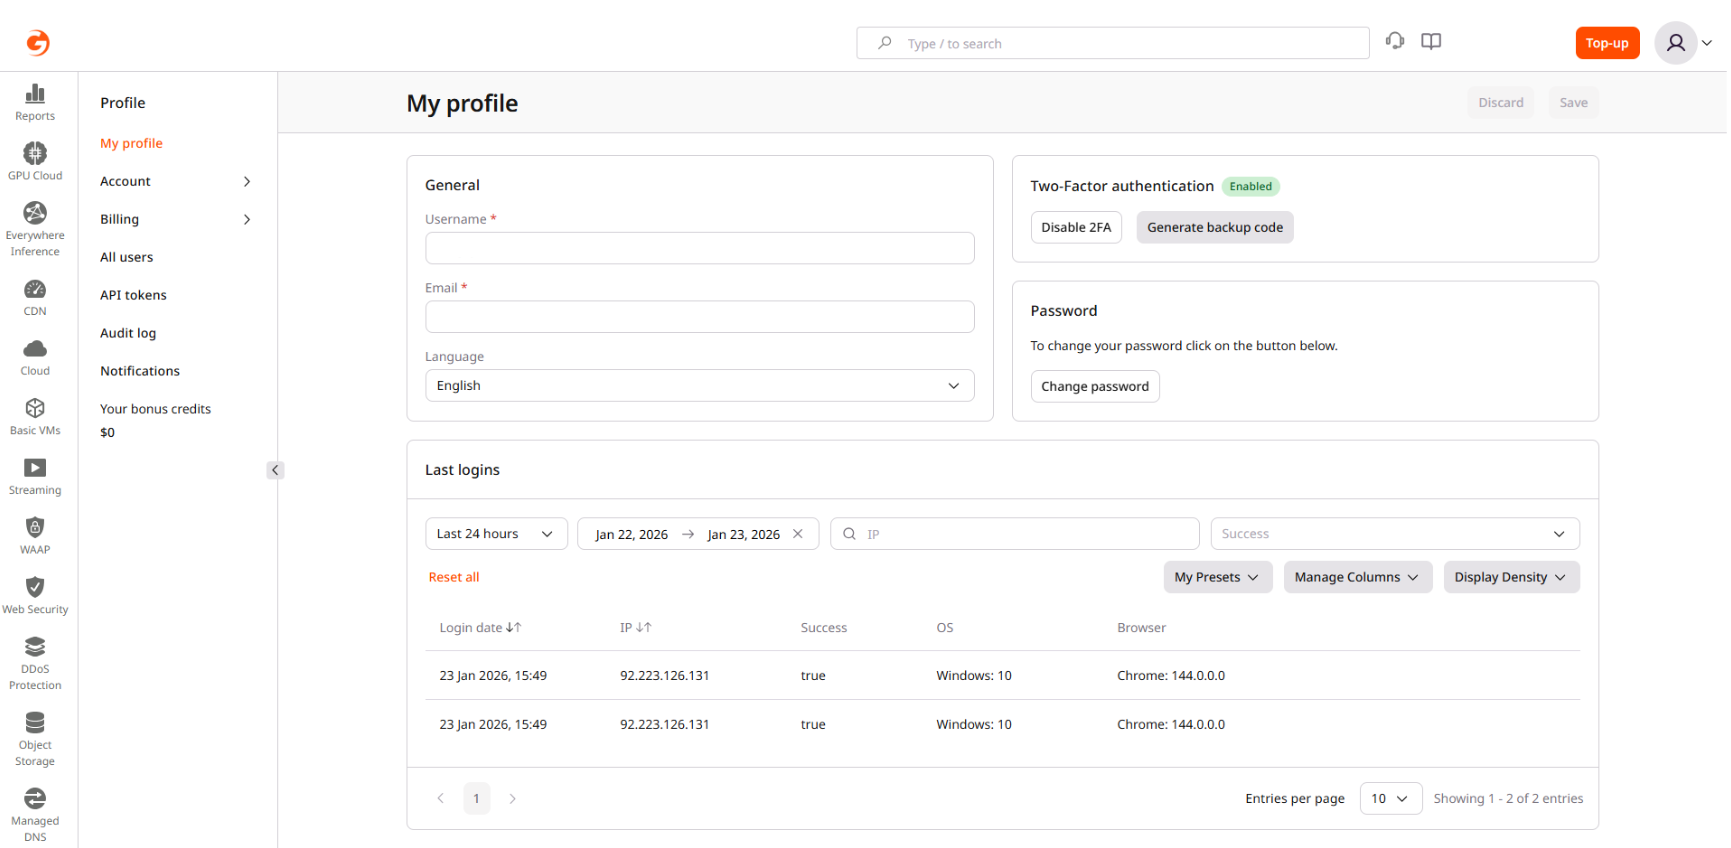Click the support headset icon
This screenshot has height=848, width=1731.
1395,41
